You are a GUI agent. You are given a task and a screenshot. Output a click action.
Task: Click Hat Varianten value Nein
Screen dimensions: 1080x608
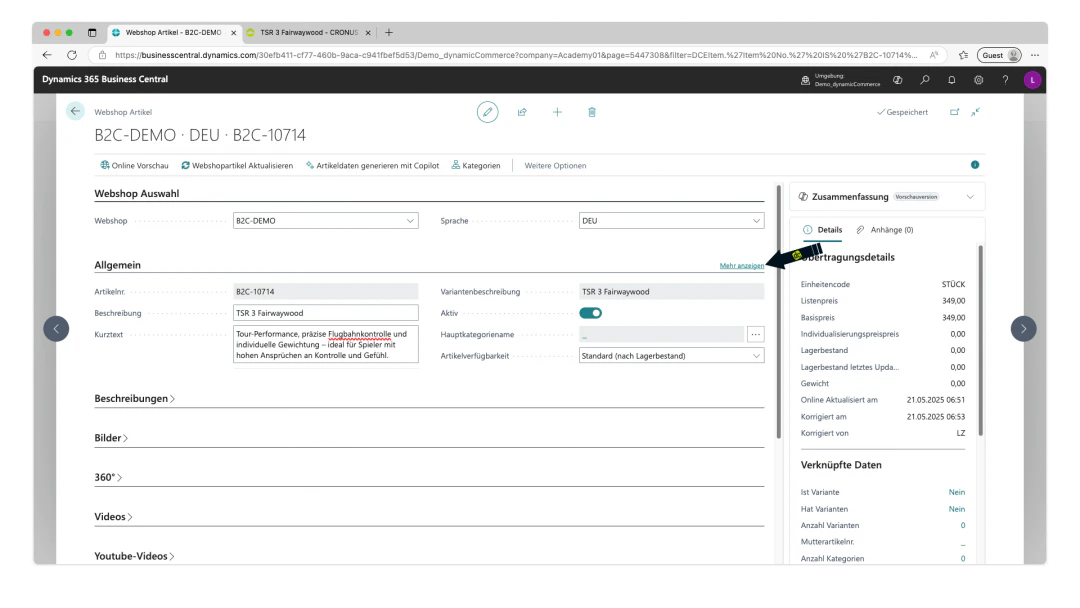coord(957,509)
